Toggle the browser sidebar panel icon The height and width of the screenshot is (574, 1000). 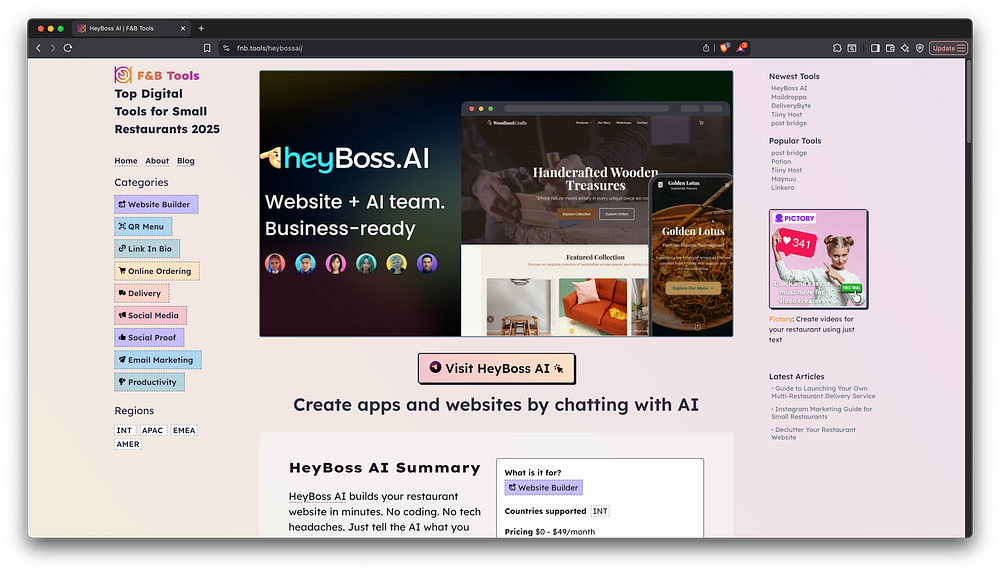click(x=875, y=48)
